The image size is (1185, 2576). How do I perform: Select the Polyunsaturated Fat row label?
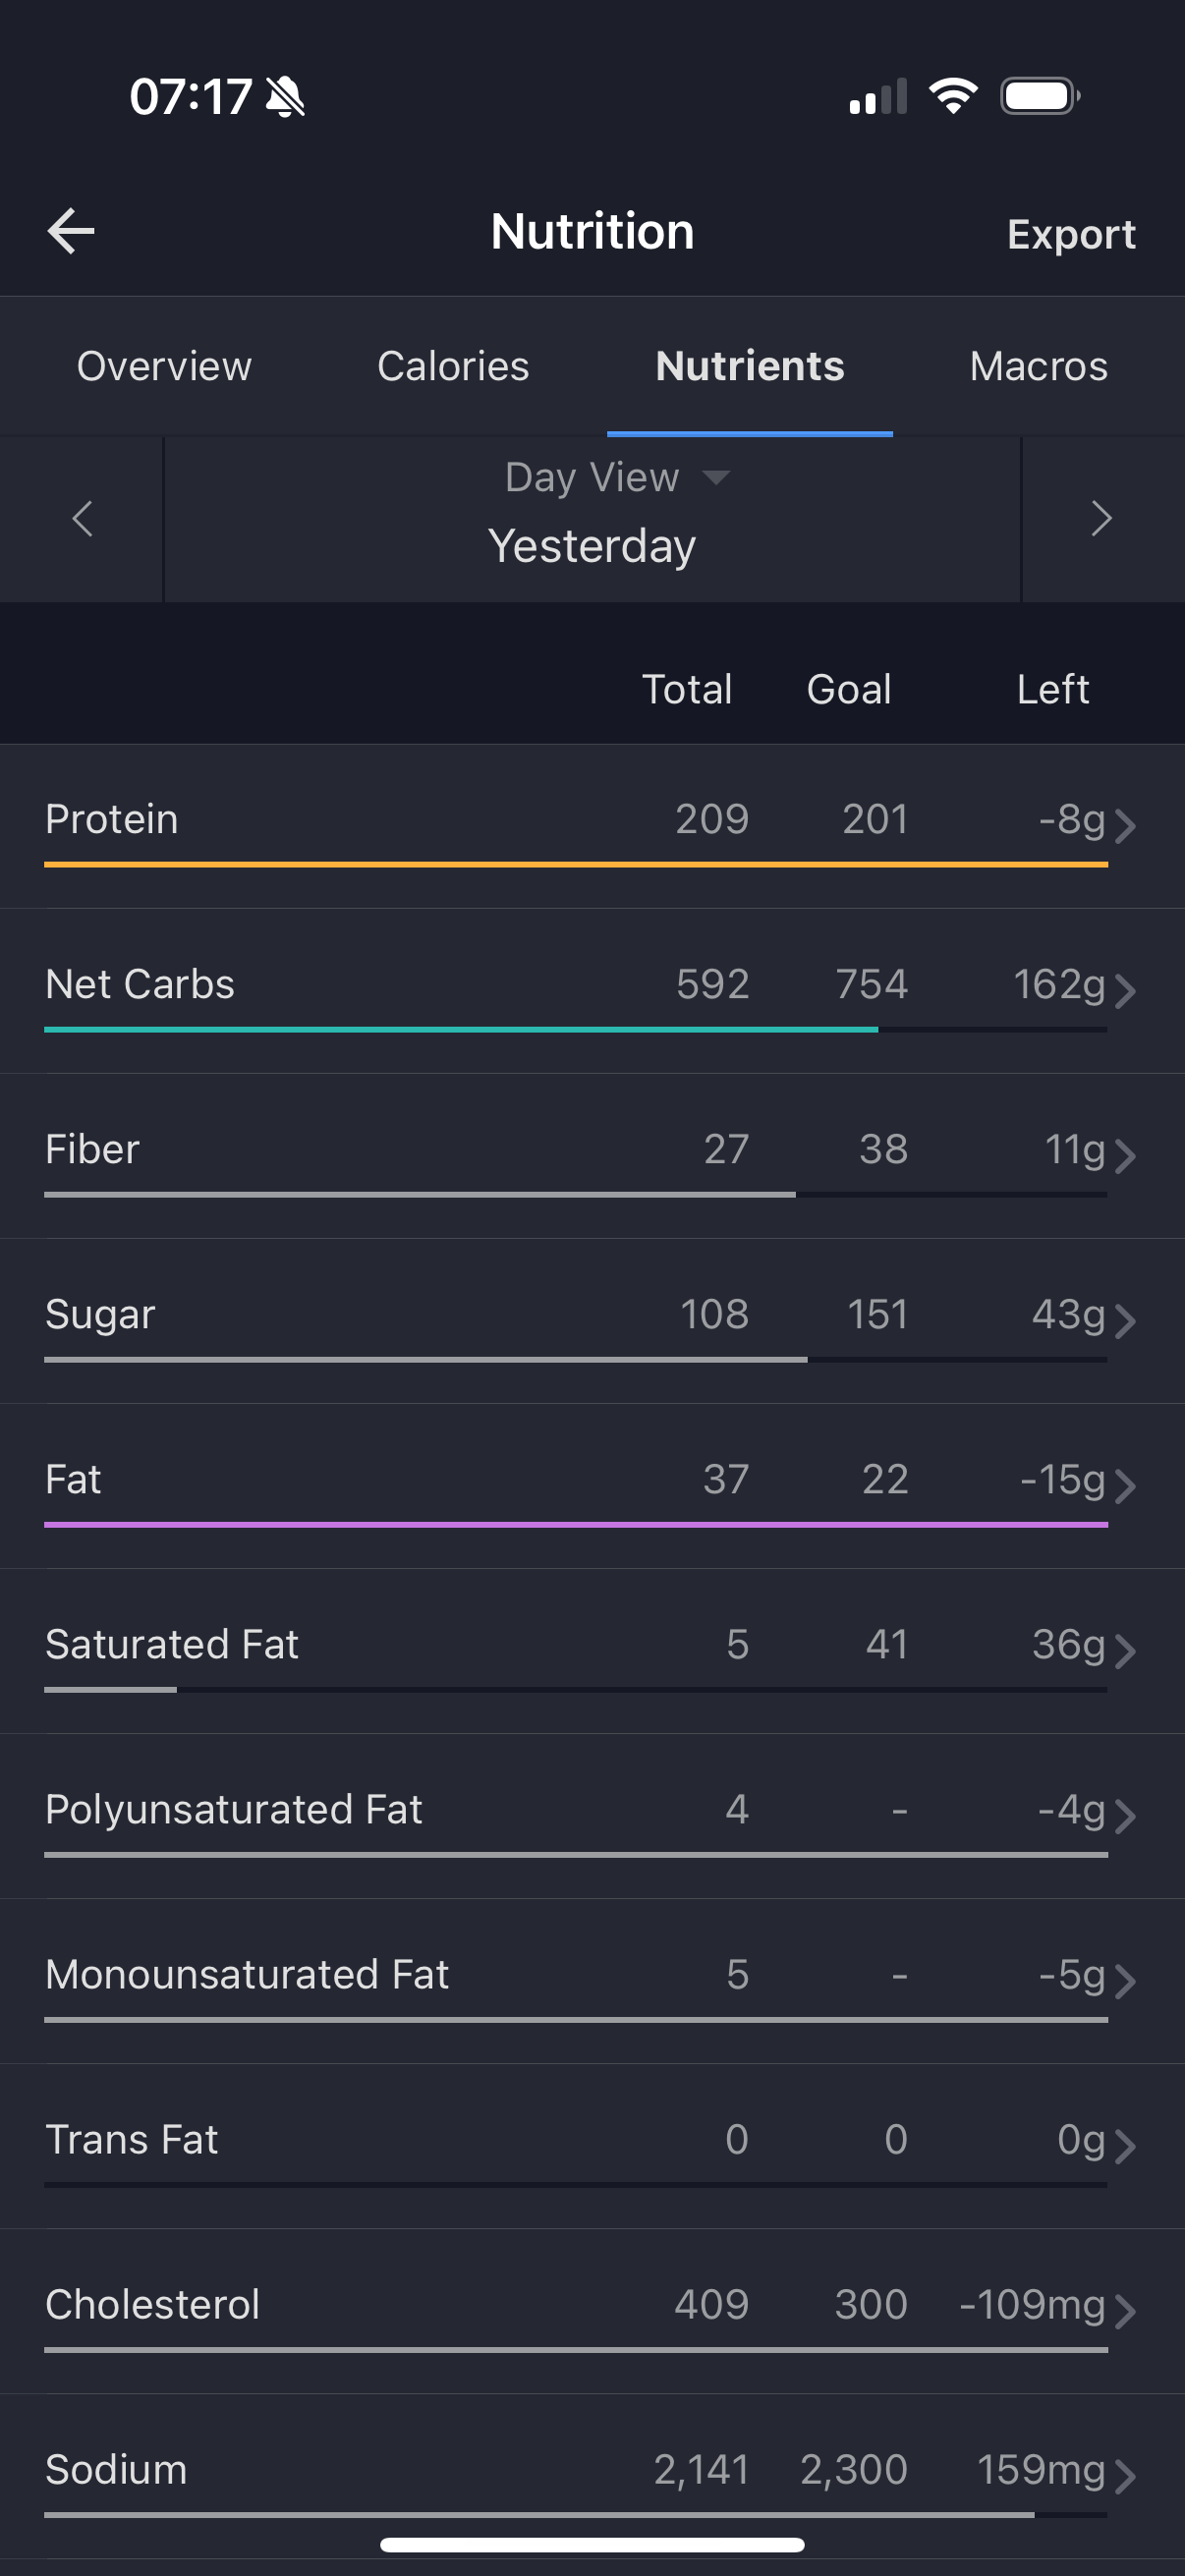234,1810
